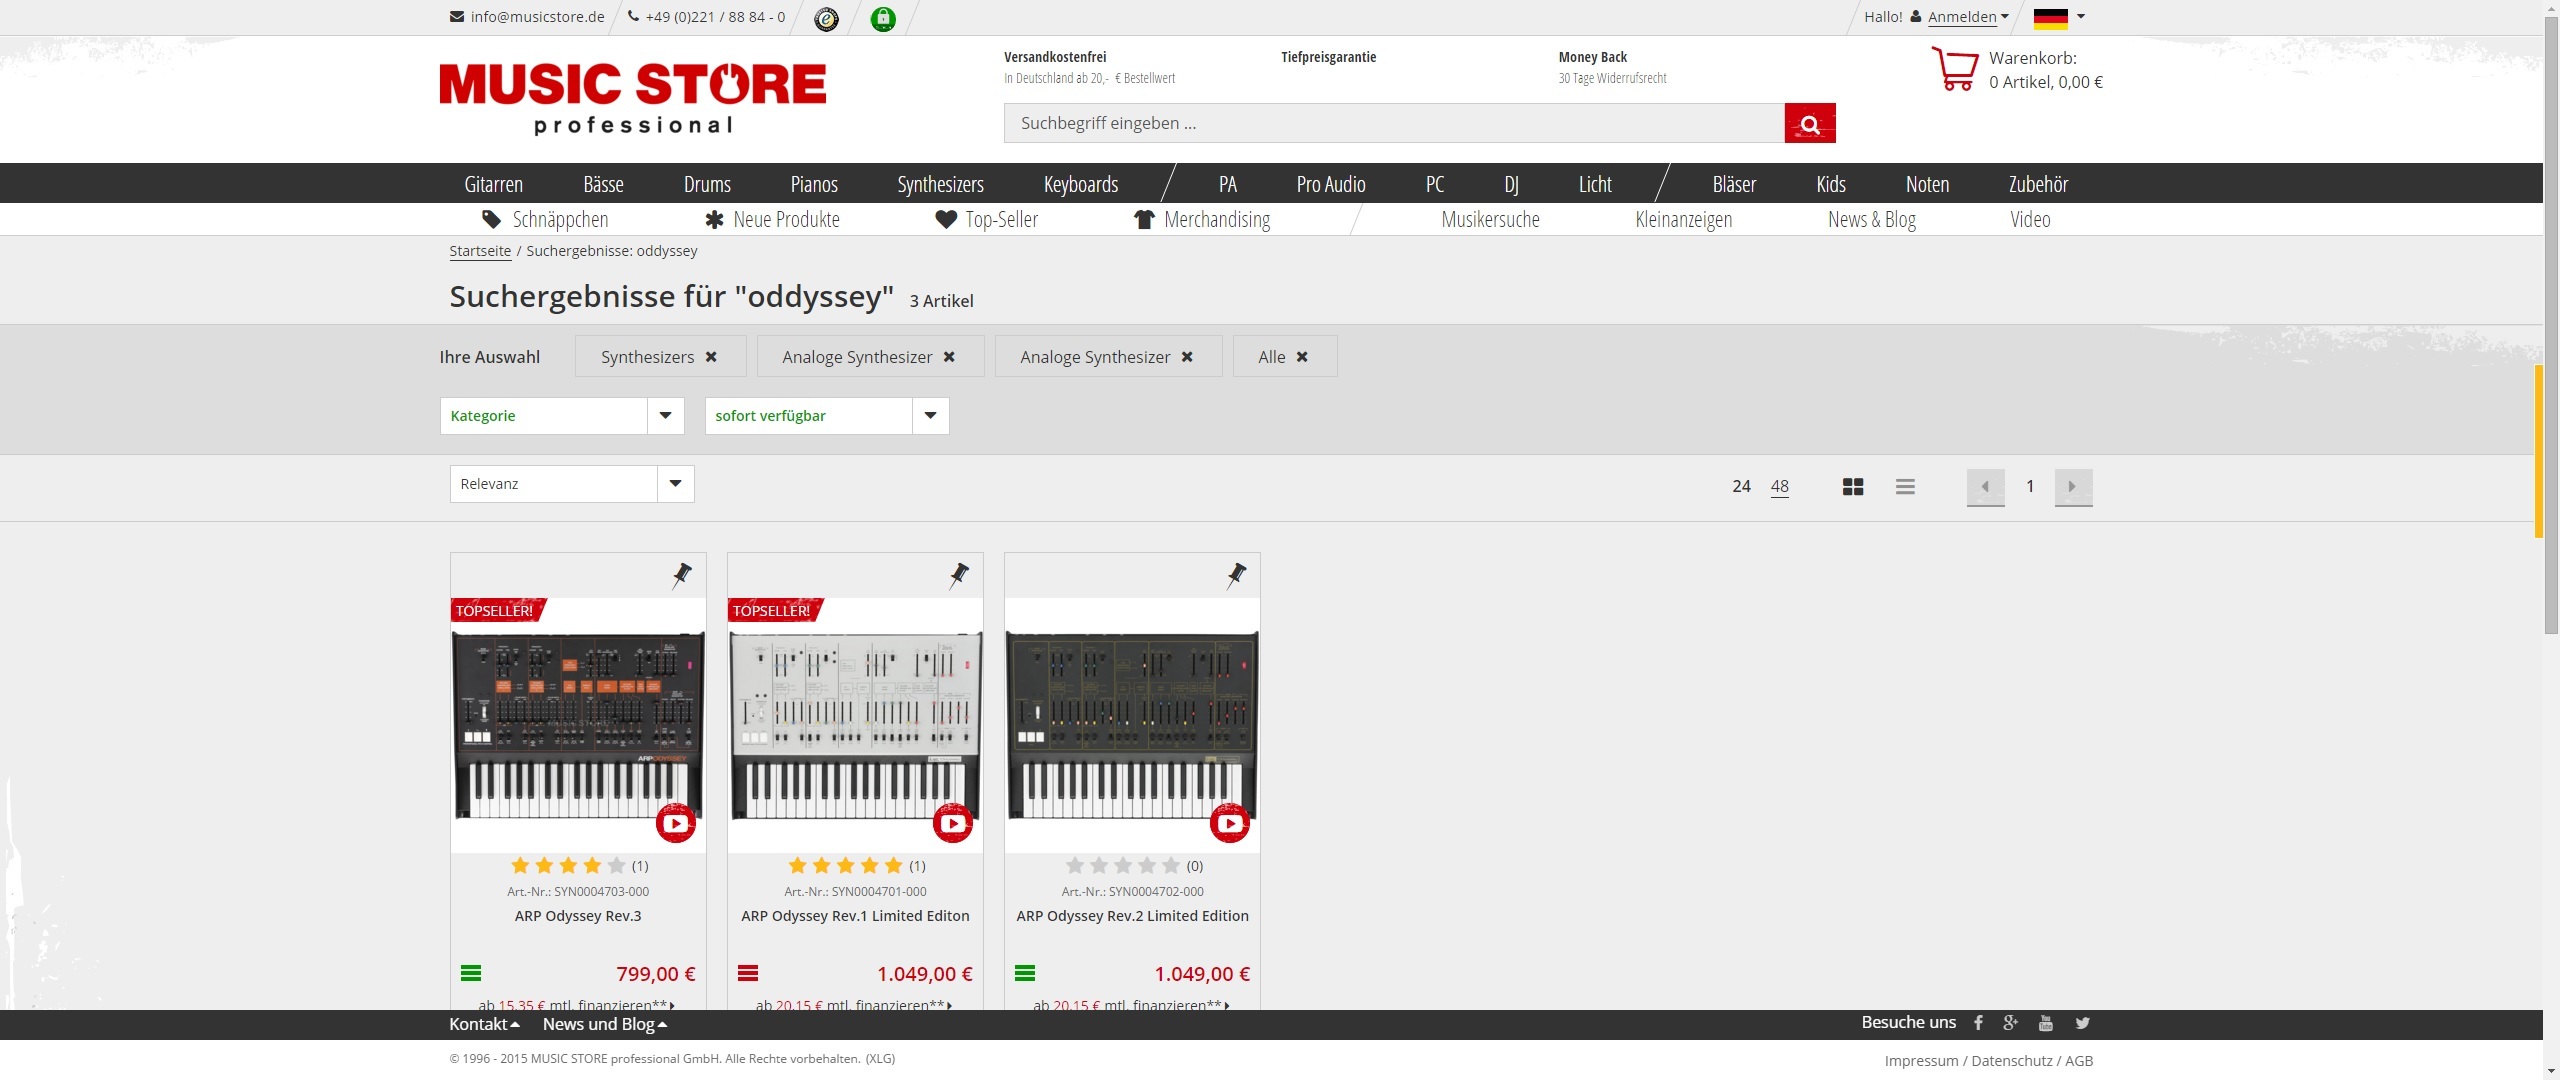Image resolution: width=2560 pixels, height=1080 pixels.
Task: Open the Pro Audio category menu
Action: click(x=1331, y=184)
